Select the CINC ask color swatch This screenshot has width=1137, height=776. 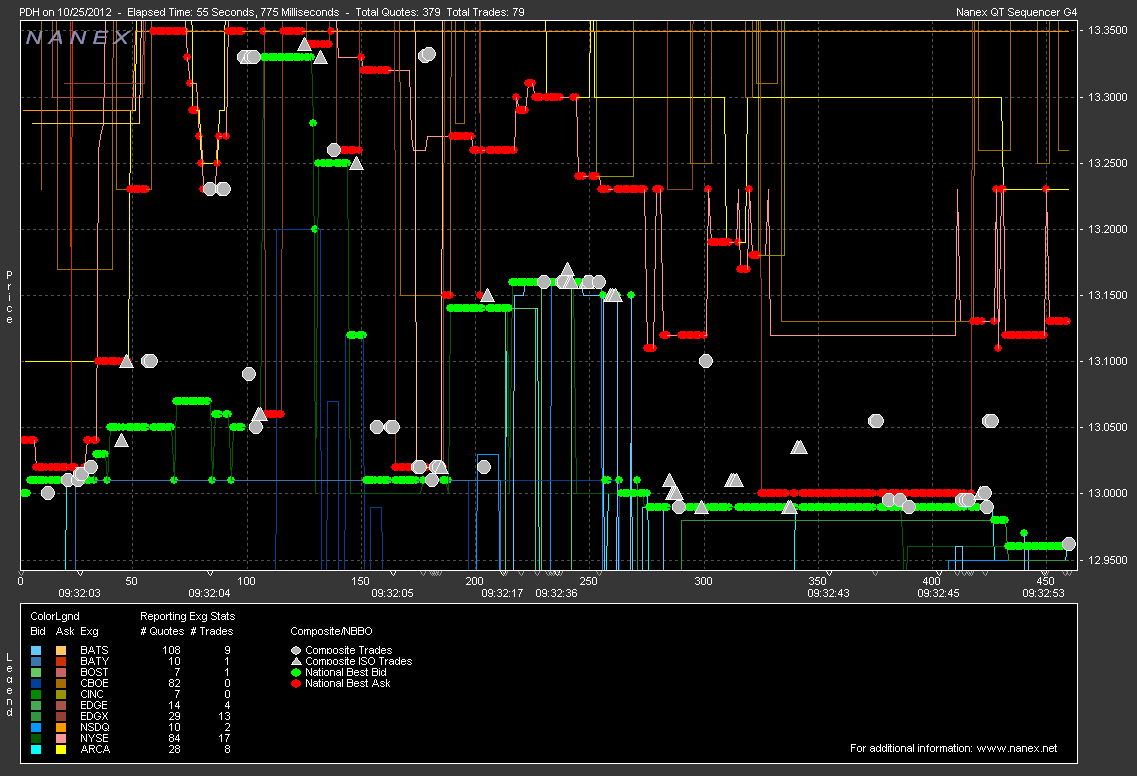pyautogui.click(x=61, y=694)
